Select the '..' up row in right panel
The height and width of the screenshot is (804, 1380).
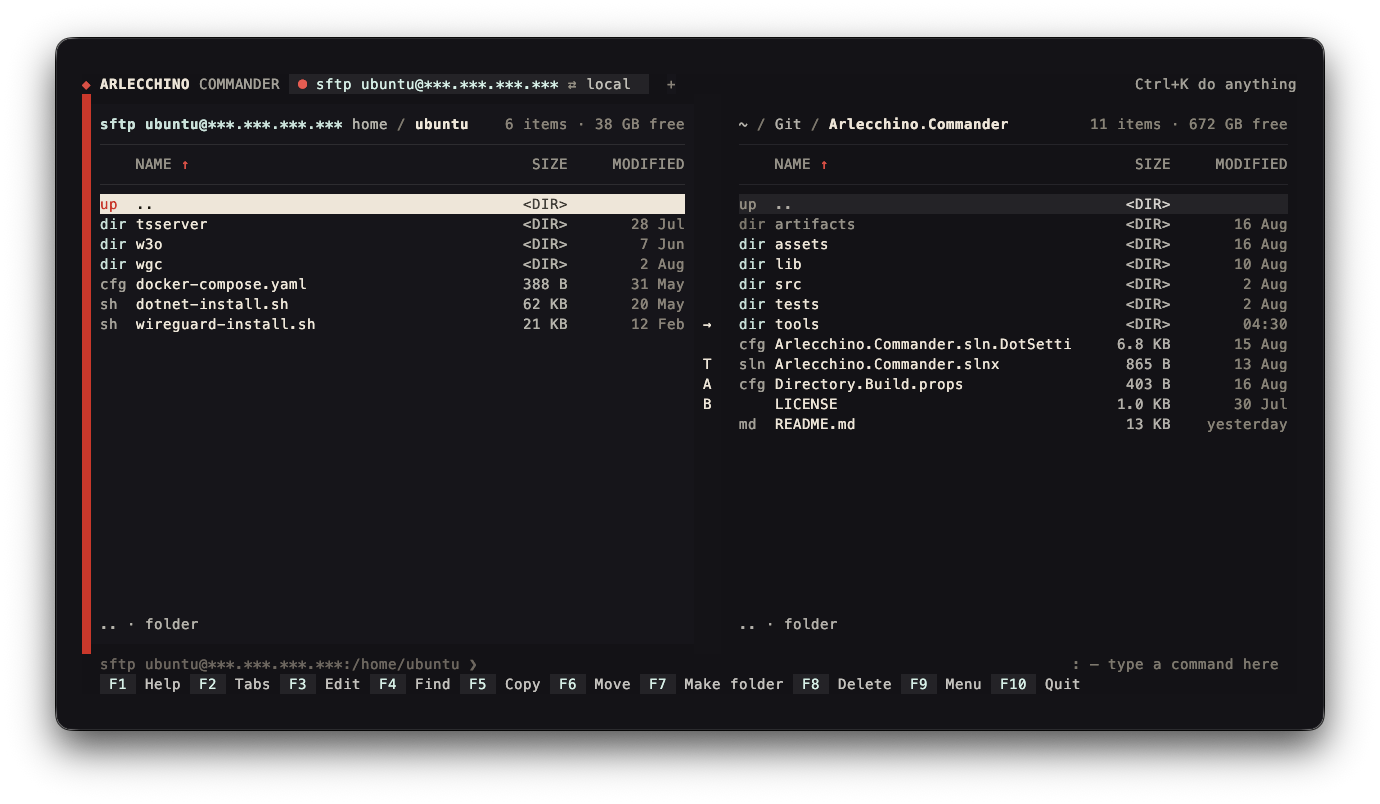coord(1013,204)
